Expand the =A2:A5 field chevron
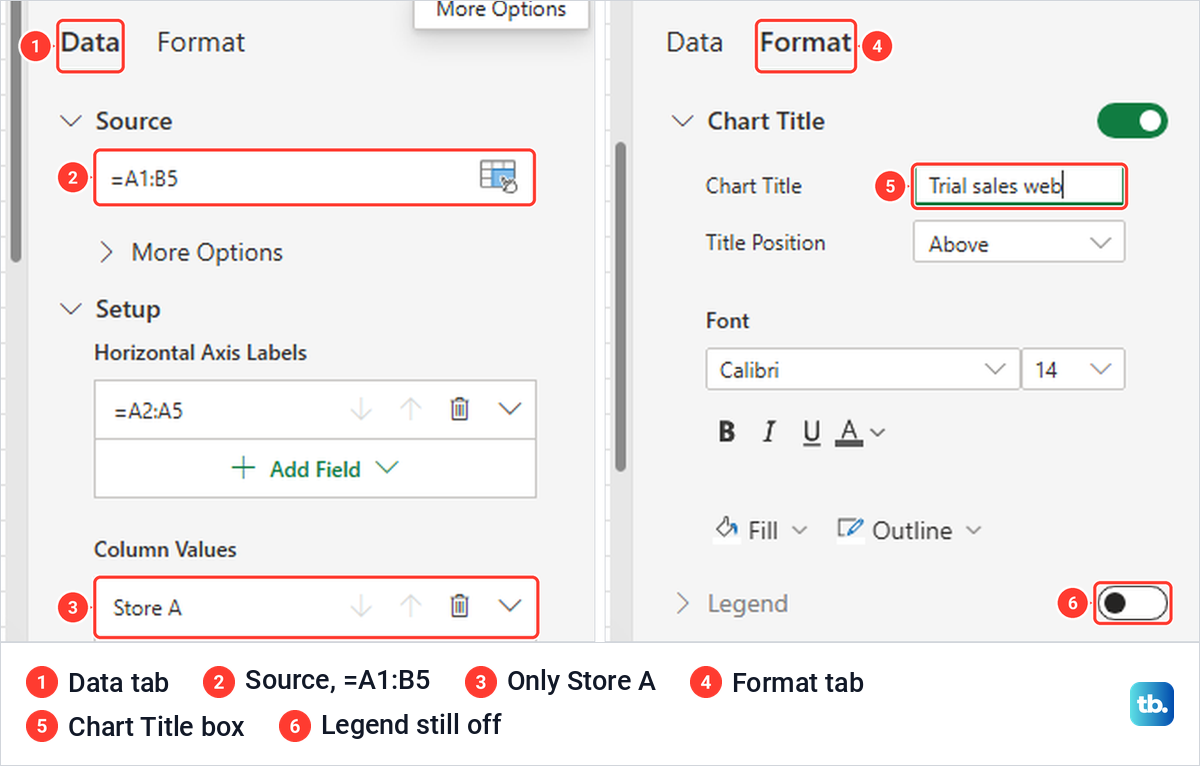The image size is (1200, 766). (510, 409)
